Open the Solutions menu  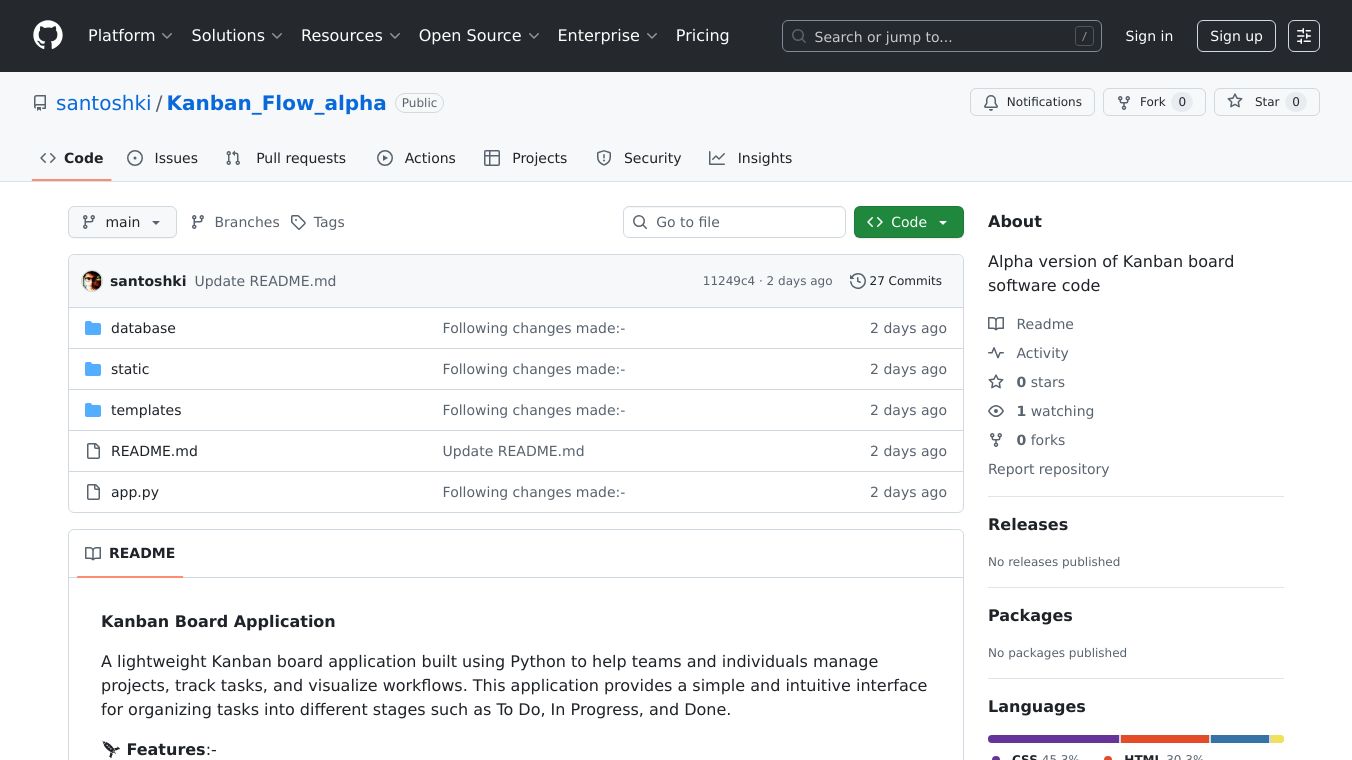[237, 36]
